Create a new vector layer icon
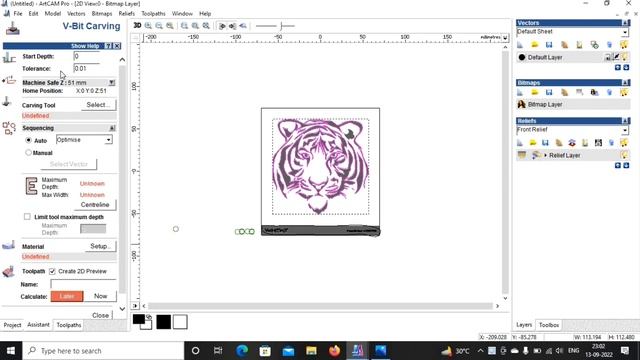 [x=520, y=44]
